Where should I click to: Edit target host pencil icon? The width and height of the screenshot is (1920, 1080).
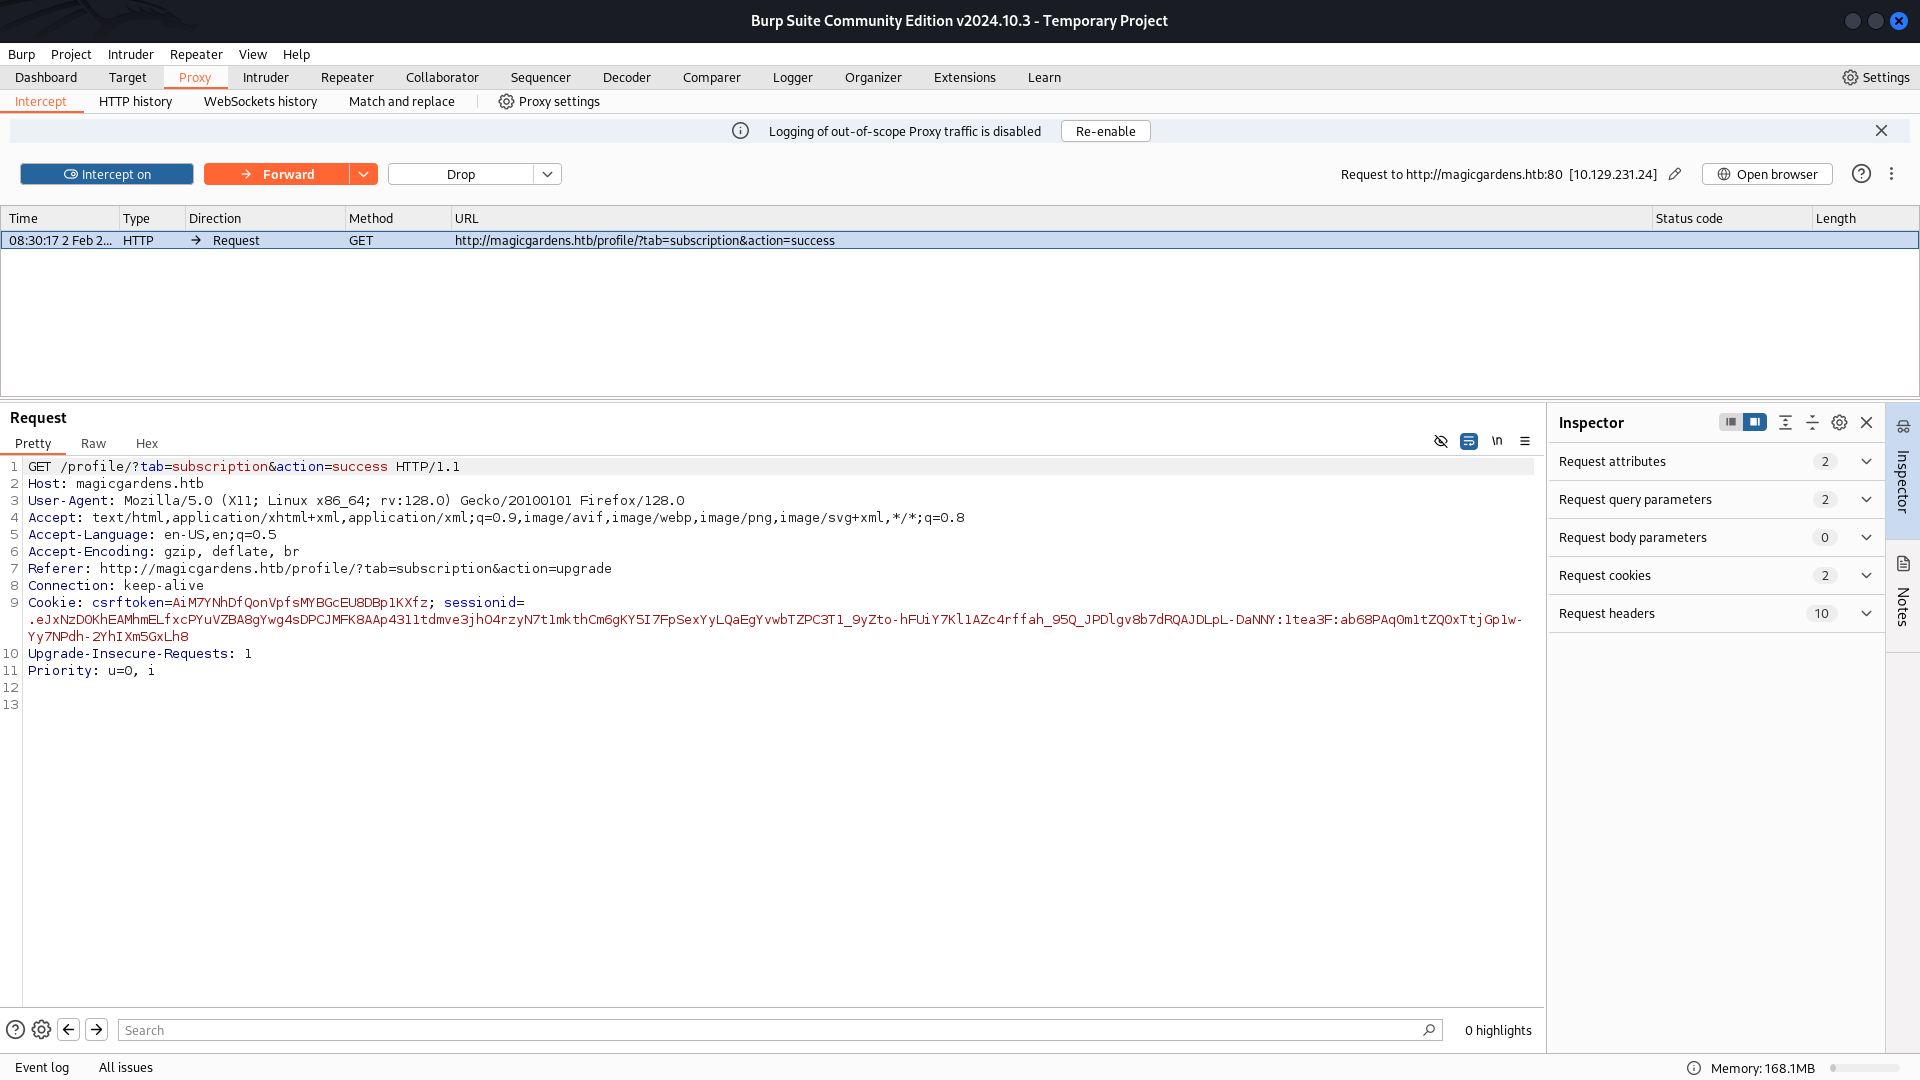click(x=1675, y=174)
